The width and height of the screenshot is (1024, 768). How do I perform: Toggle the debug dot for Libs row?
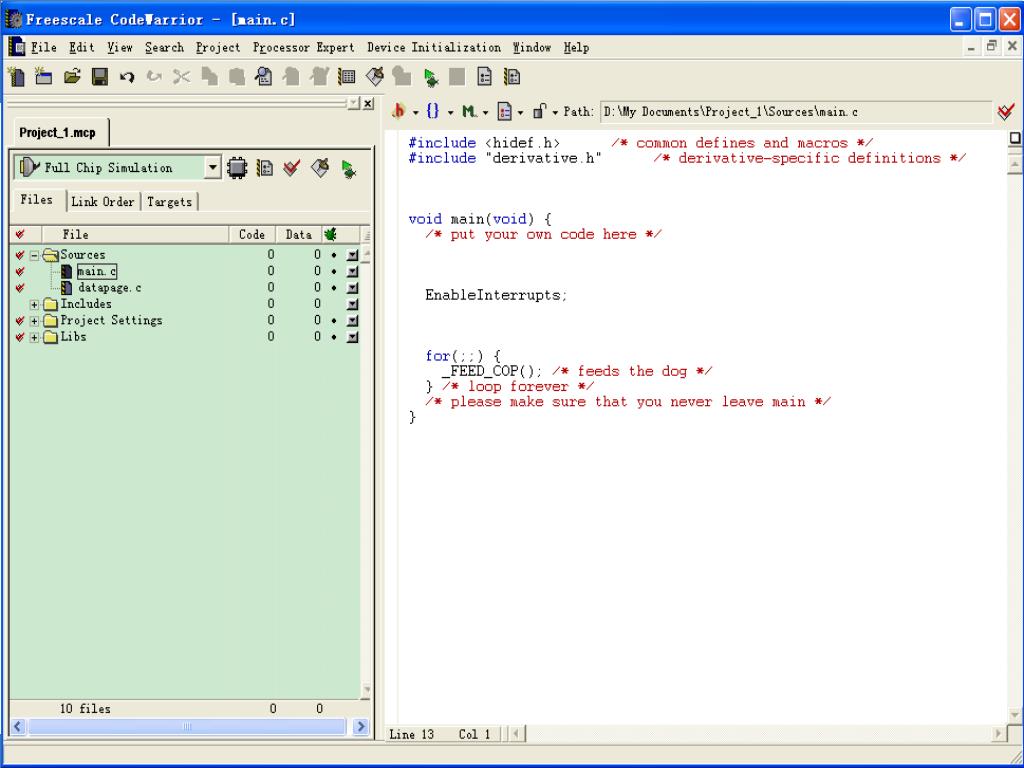coord(334,337)
